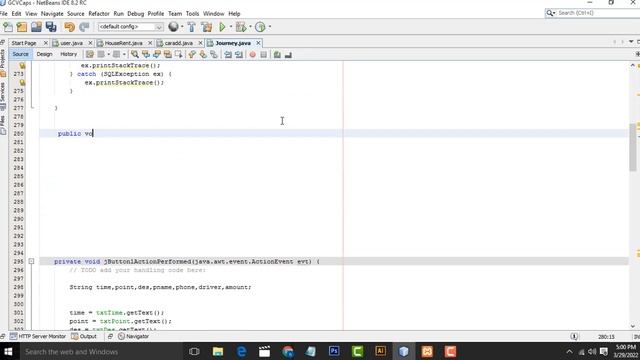Open the Debug menu
The height and width of the screenshot is (360, 640).
(136, 13)
